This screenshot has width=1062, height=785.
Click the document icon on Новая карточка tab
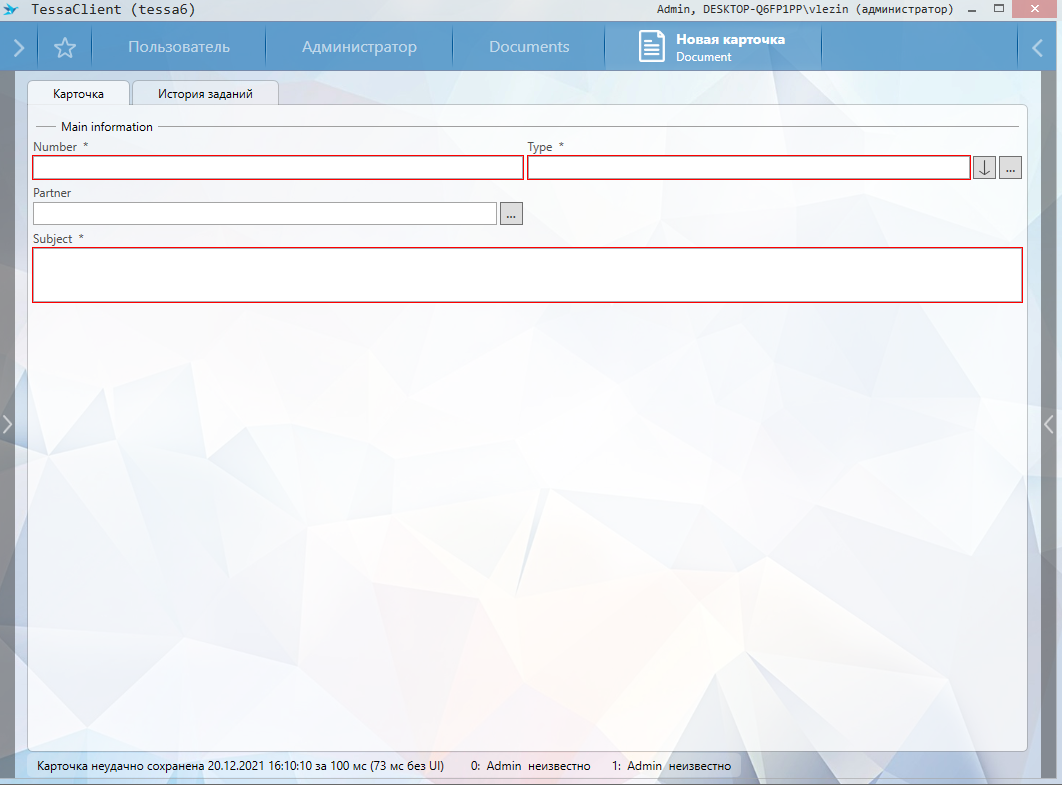coord(651,47)
